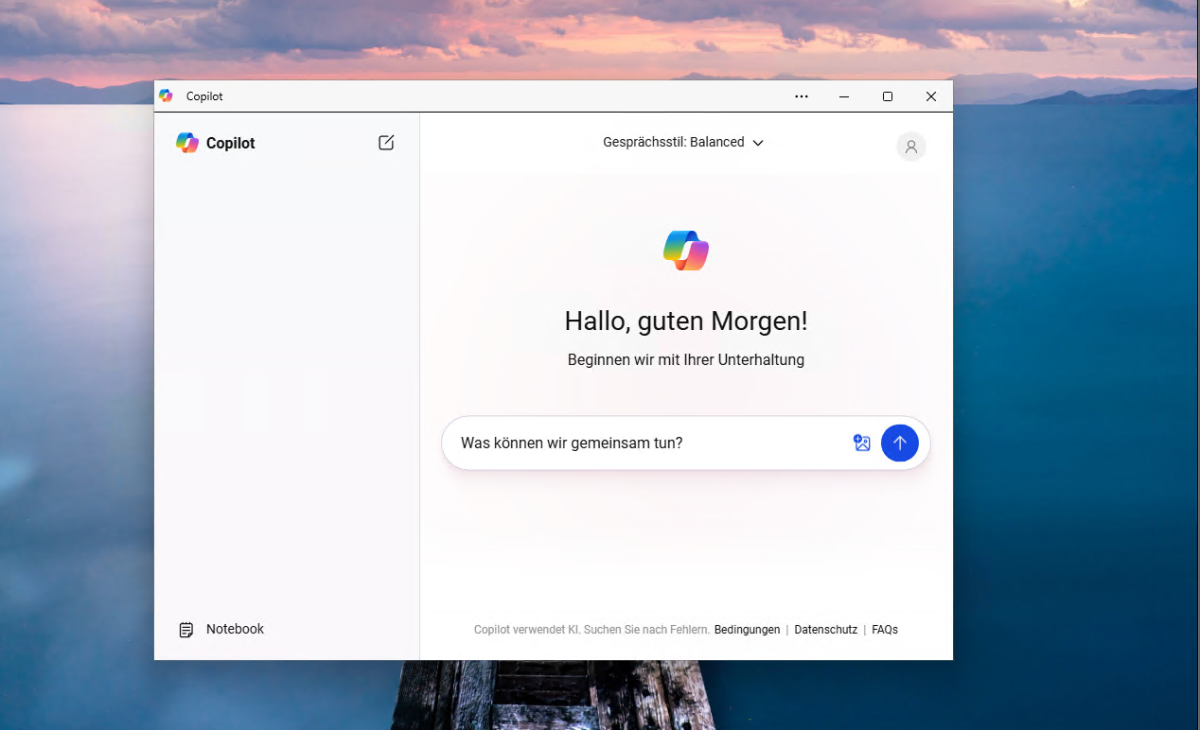The image size is (1200, 730).
Task: Click the Notebook label text
Action: click(x=234, y=629)
